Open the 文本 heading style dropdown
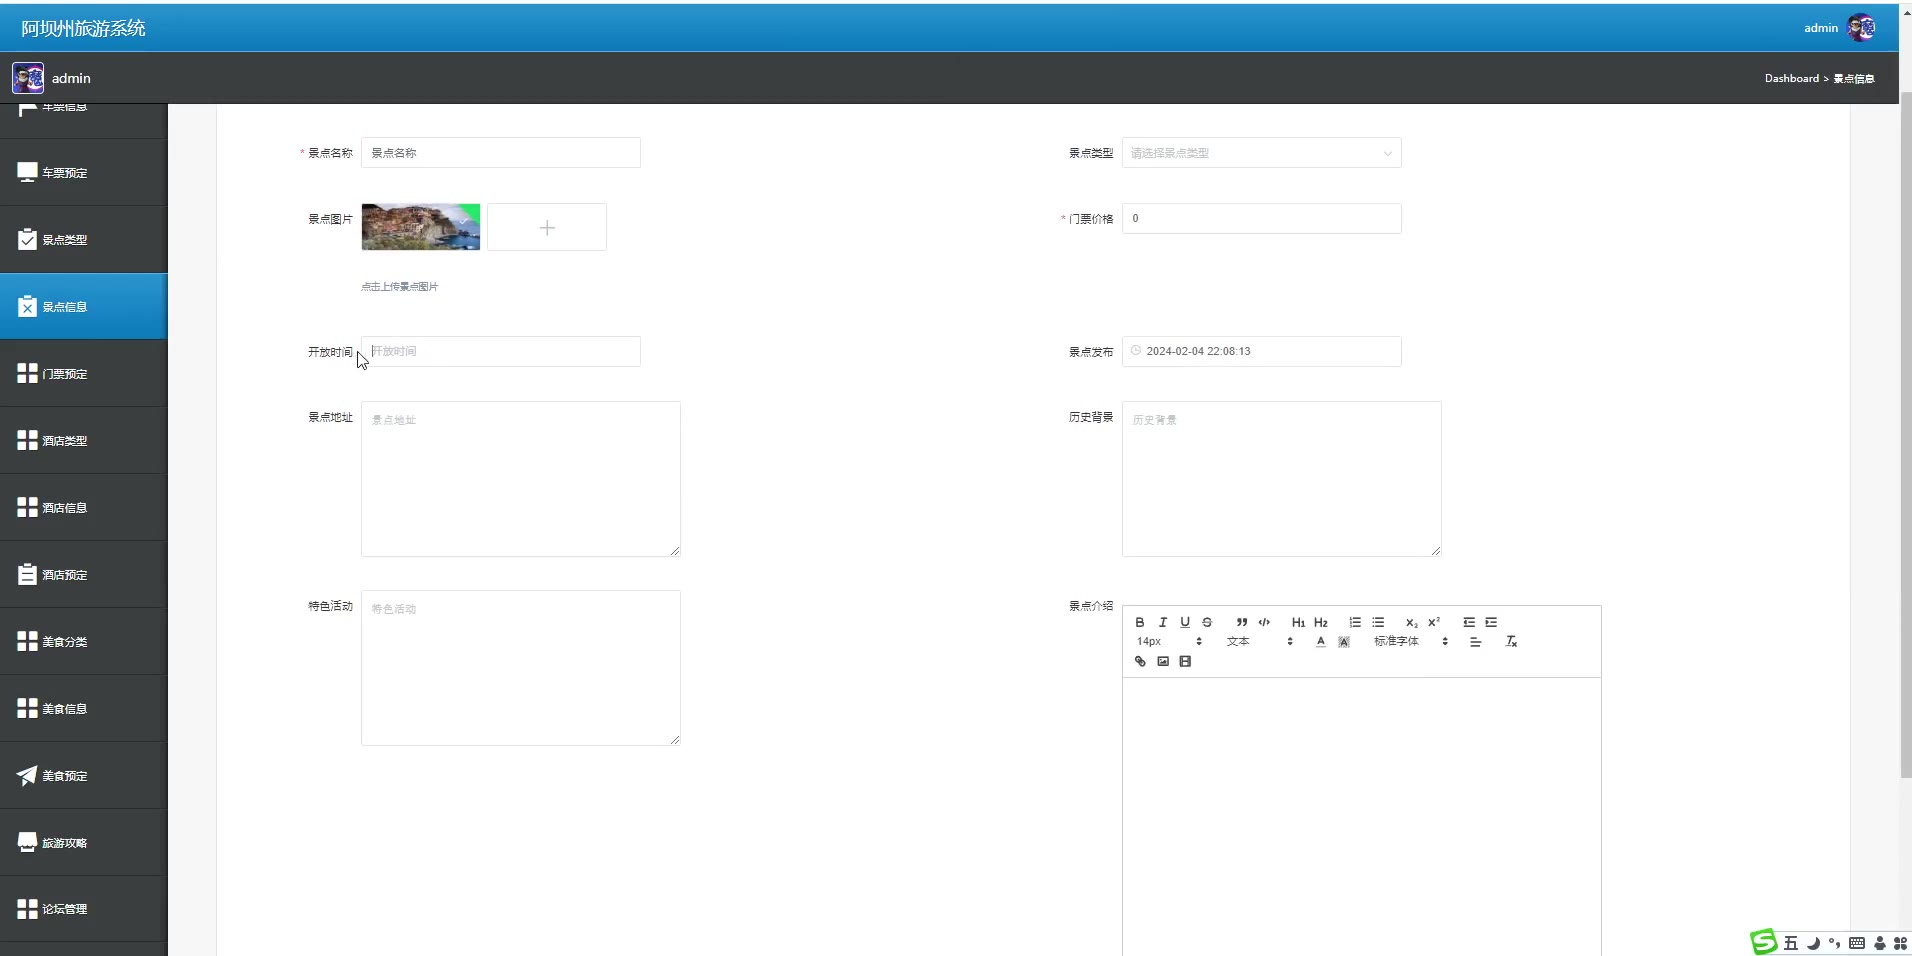The image size is (1912, 956). (1260, 642)
